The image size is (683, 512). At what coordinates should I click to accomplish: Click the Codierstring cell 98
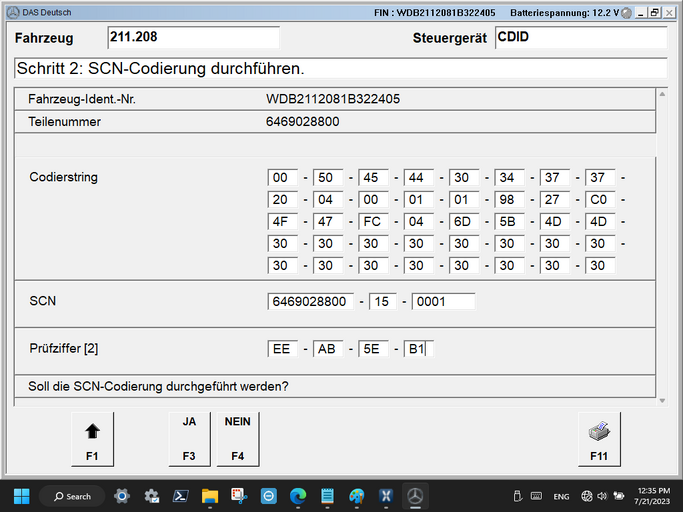coord(509,200)
